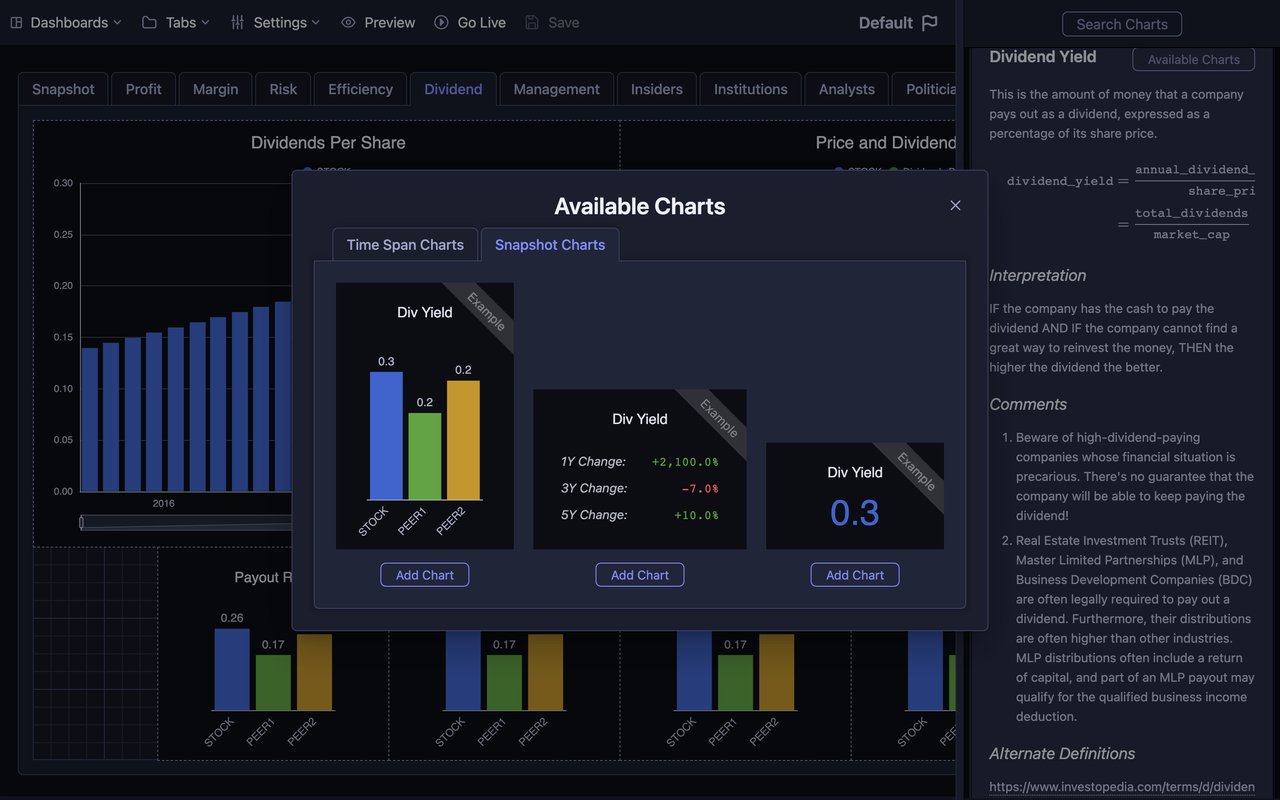This screenshot has height=800, width=1280.
Task: Add the Div Yield bar chart
Action: point(425,575)
